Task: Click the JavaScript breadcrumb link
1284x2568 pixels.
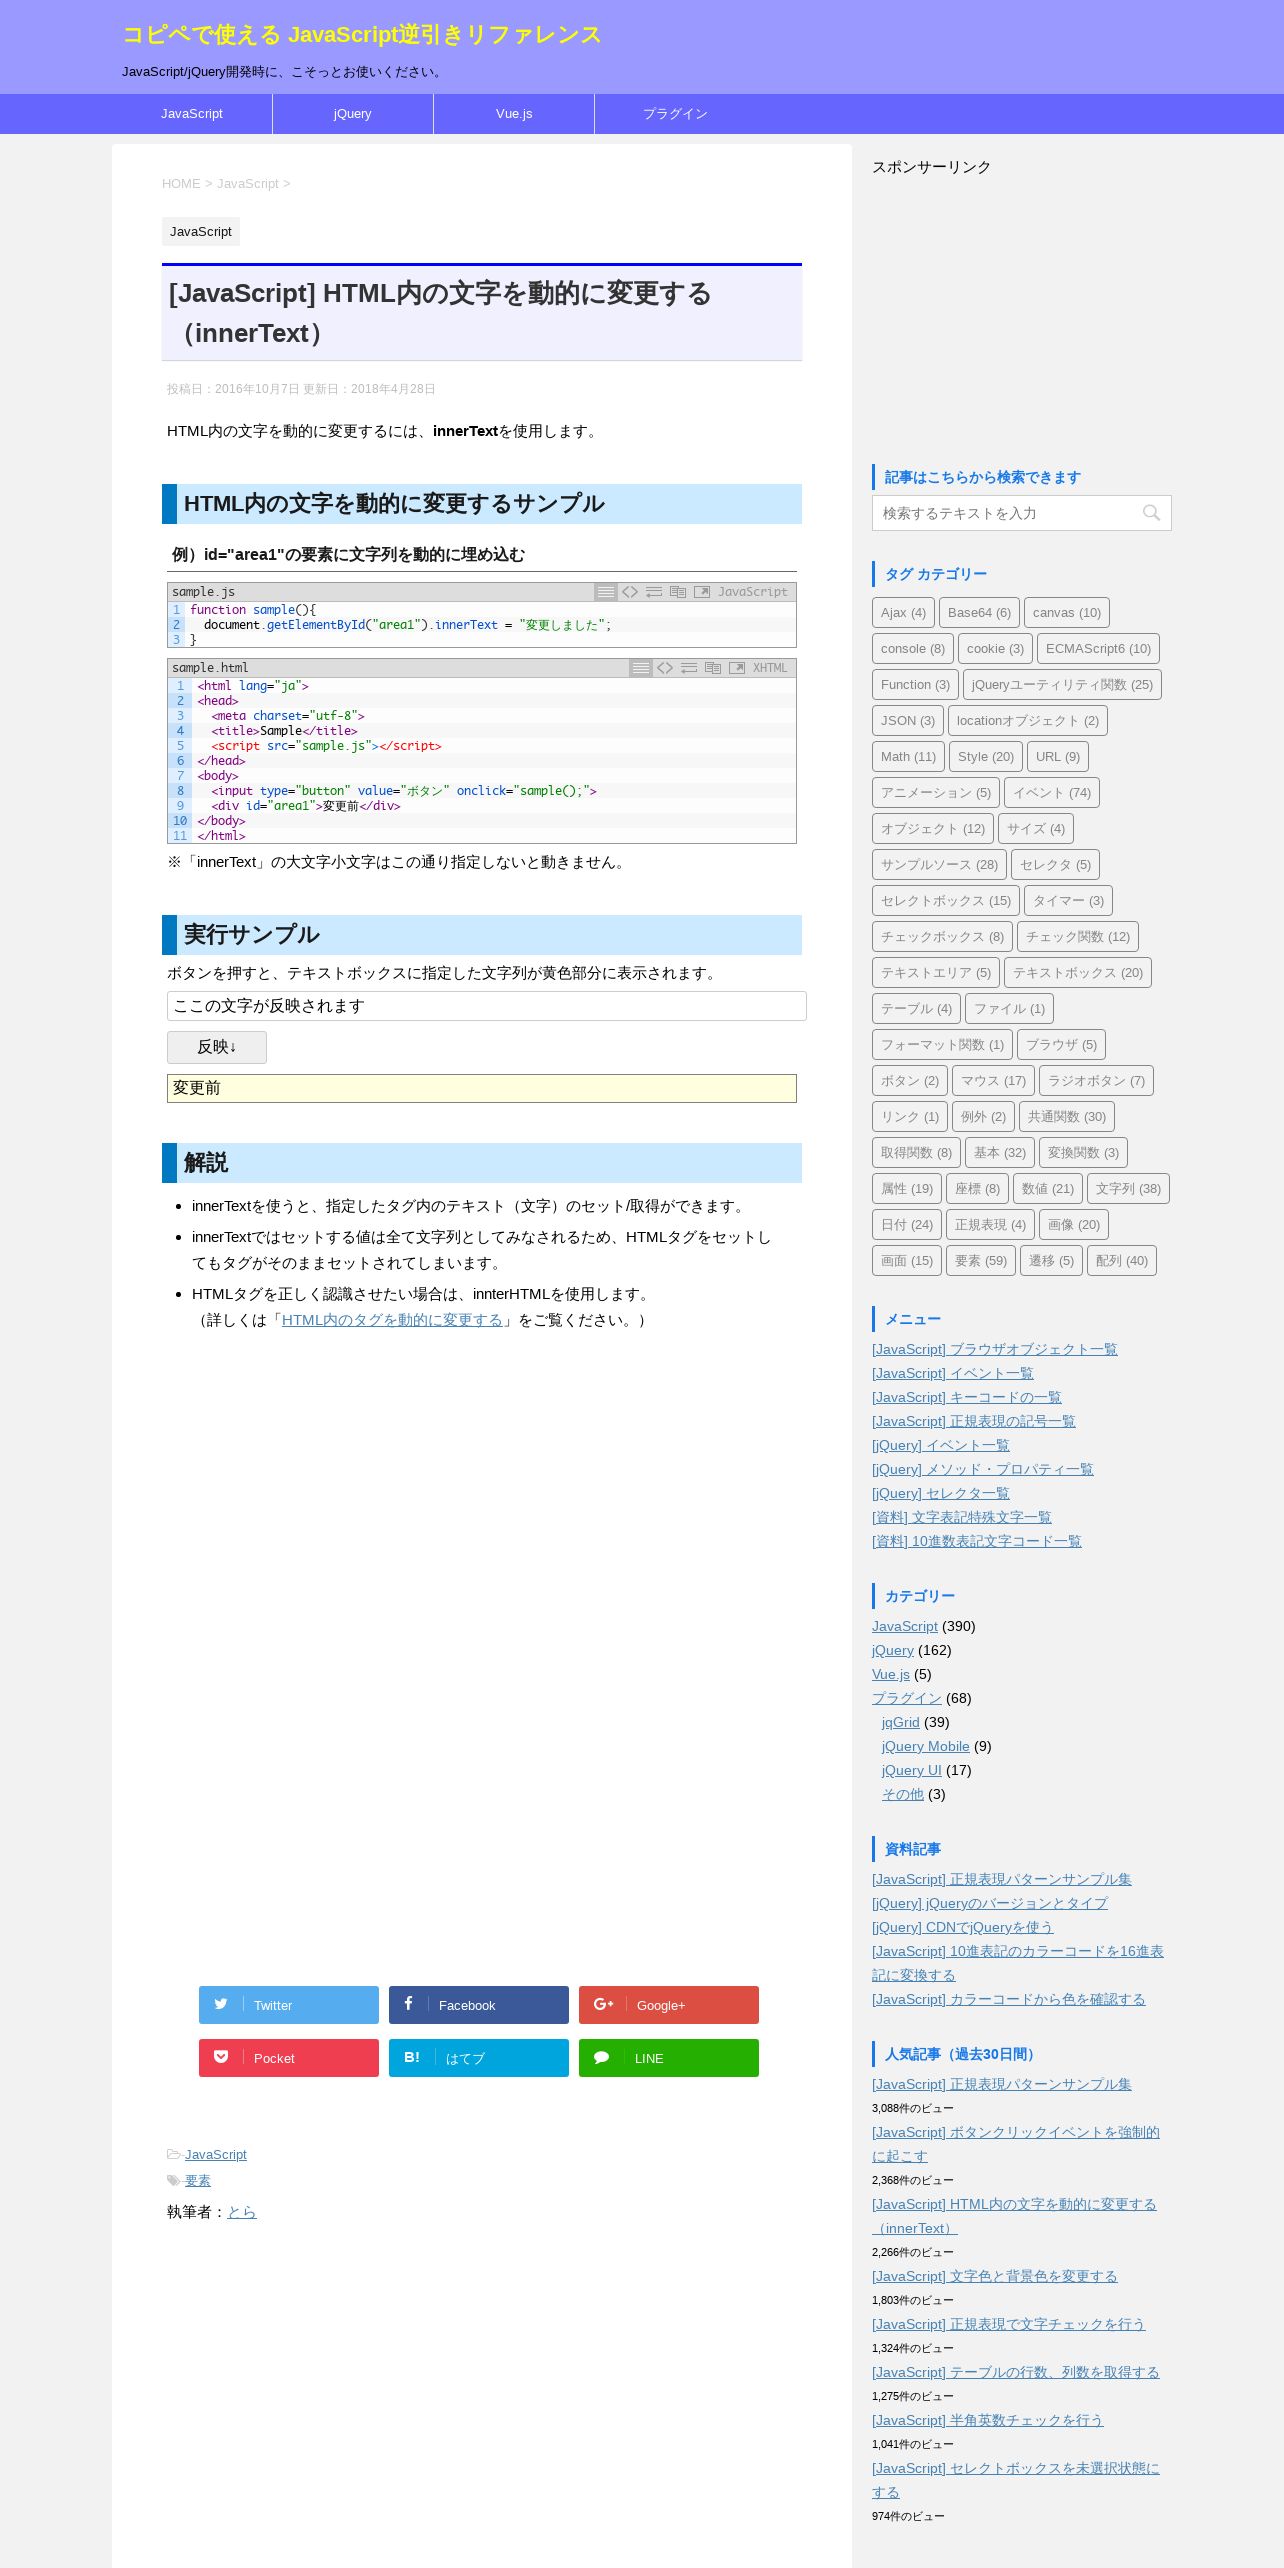Action: click(248, 184)
